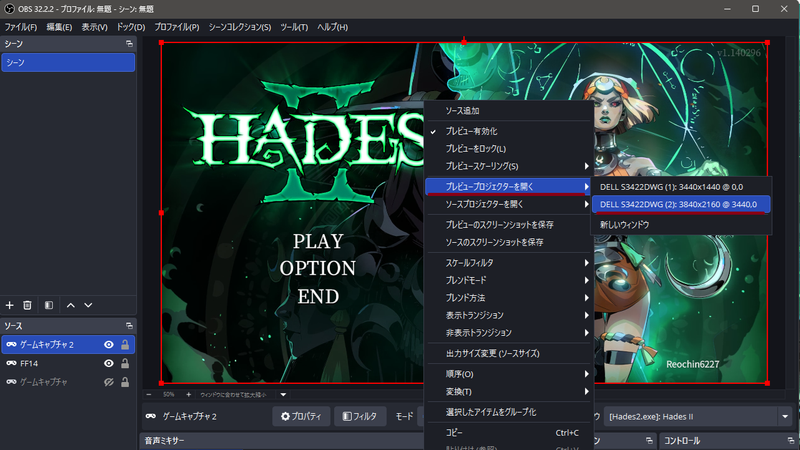Viewport: 800px width, 450px height.
Task: Choose プレビューのスクリーンショットを保存
Action: click(509, 224)
